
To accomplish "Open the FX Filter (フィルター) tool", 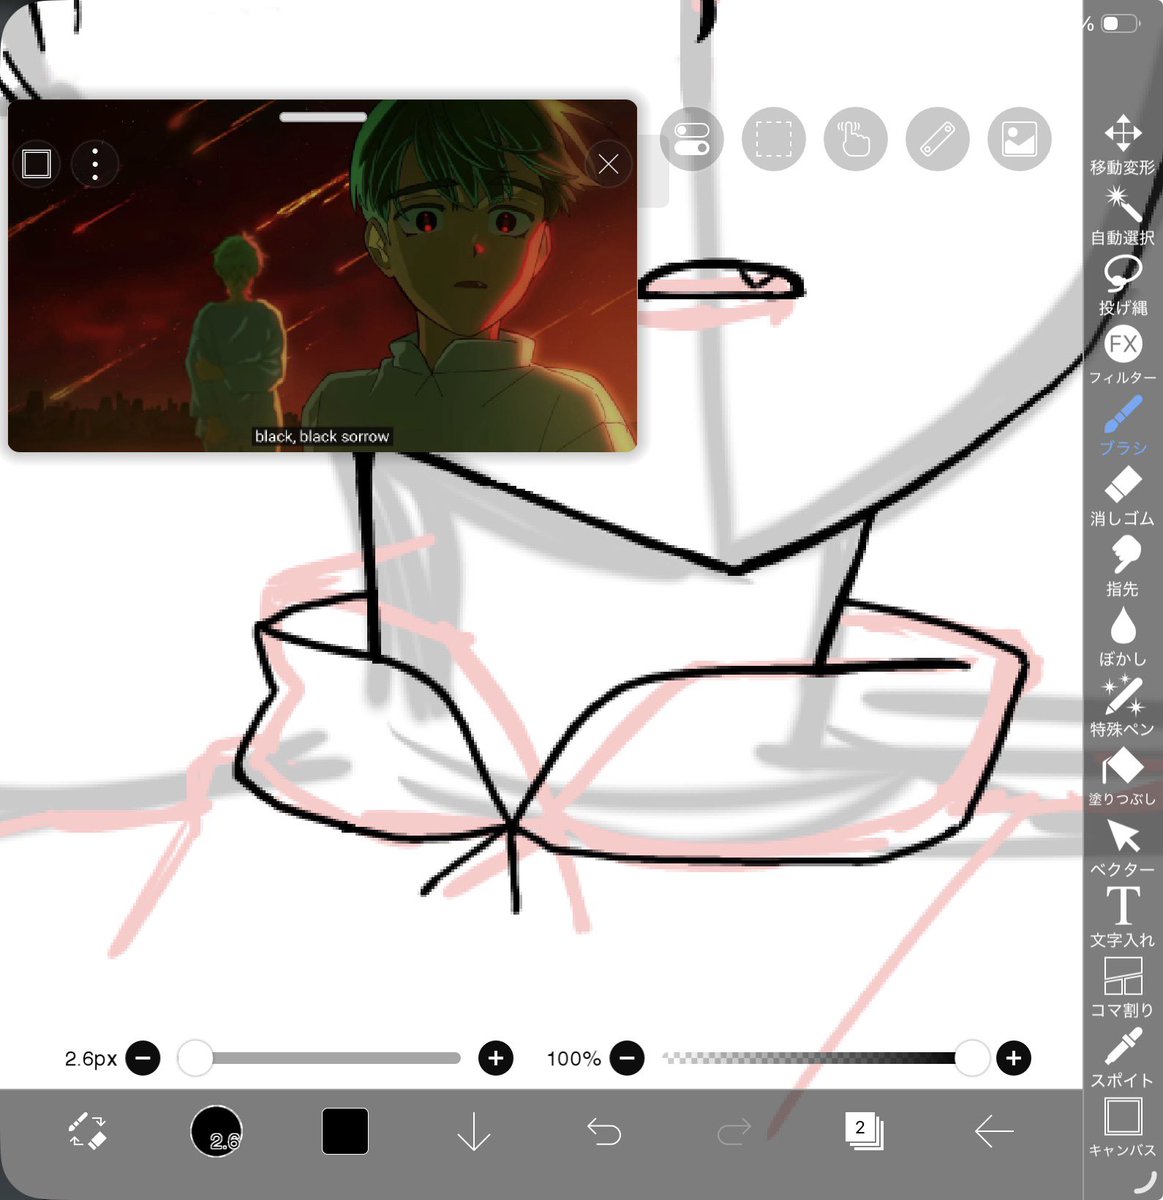I will coord(1122,355).
